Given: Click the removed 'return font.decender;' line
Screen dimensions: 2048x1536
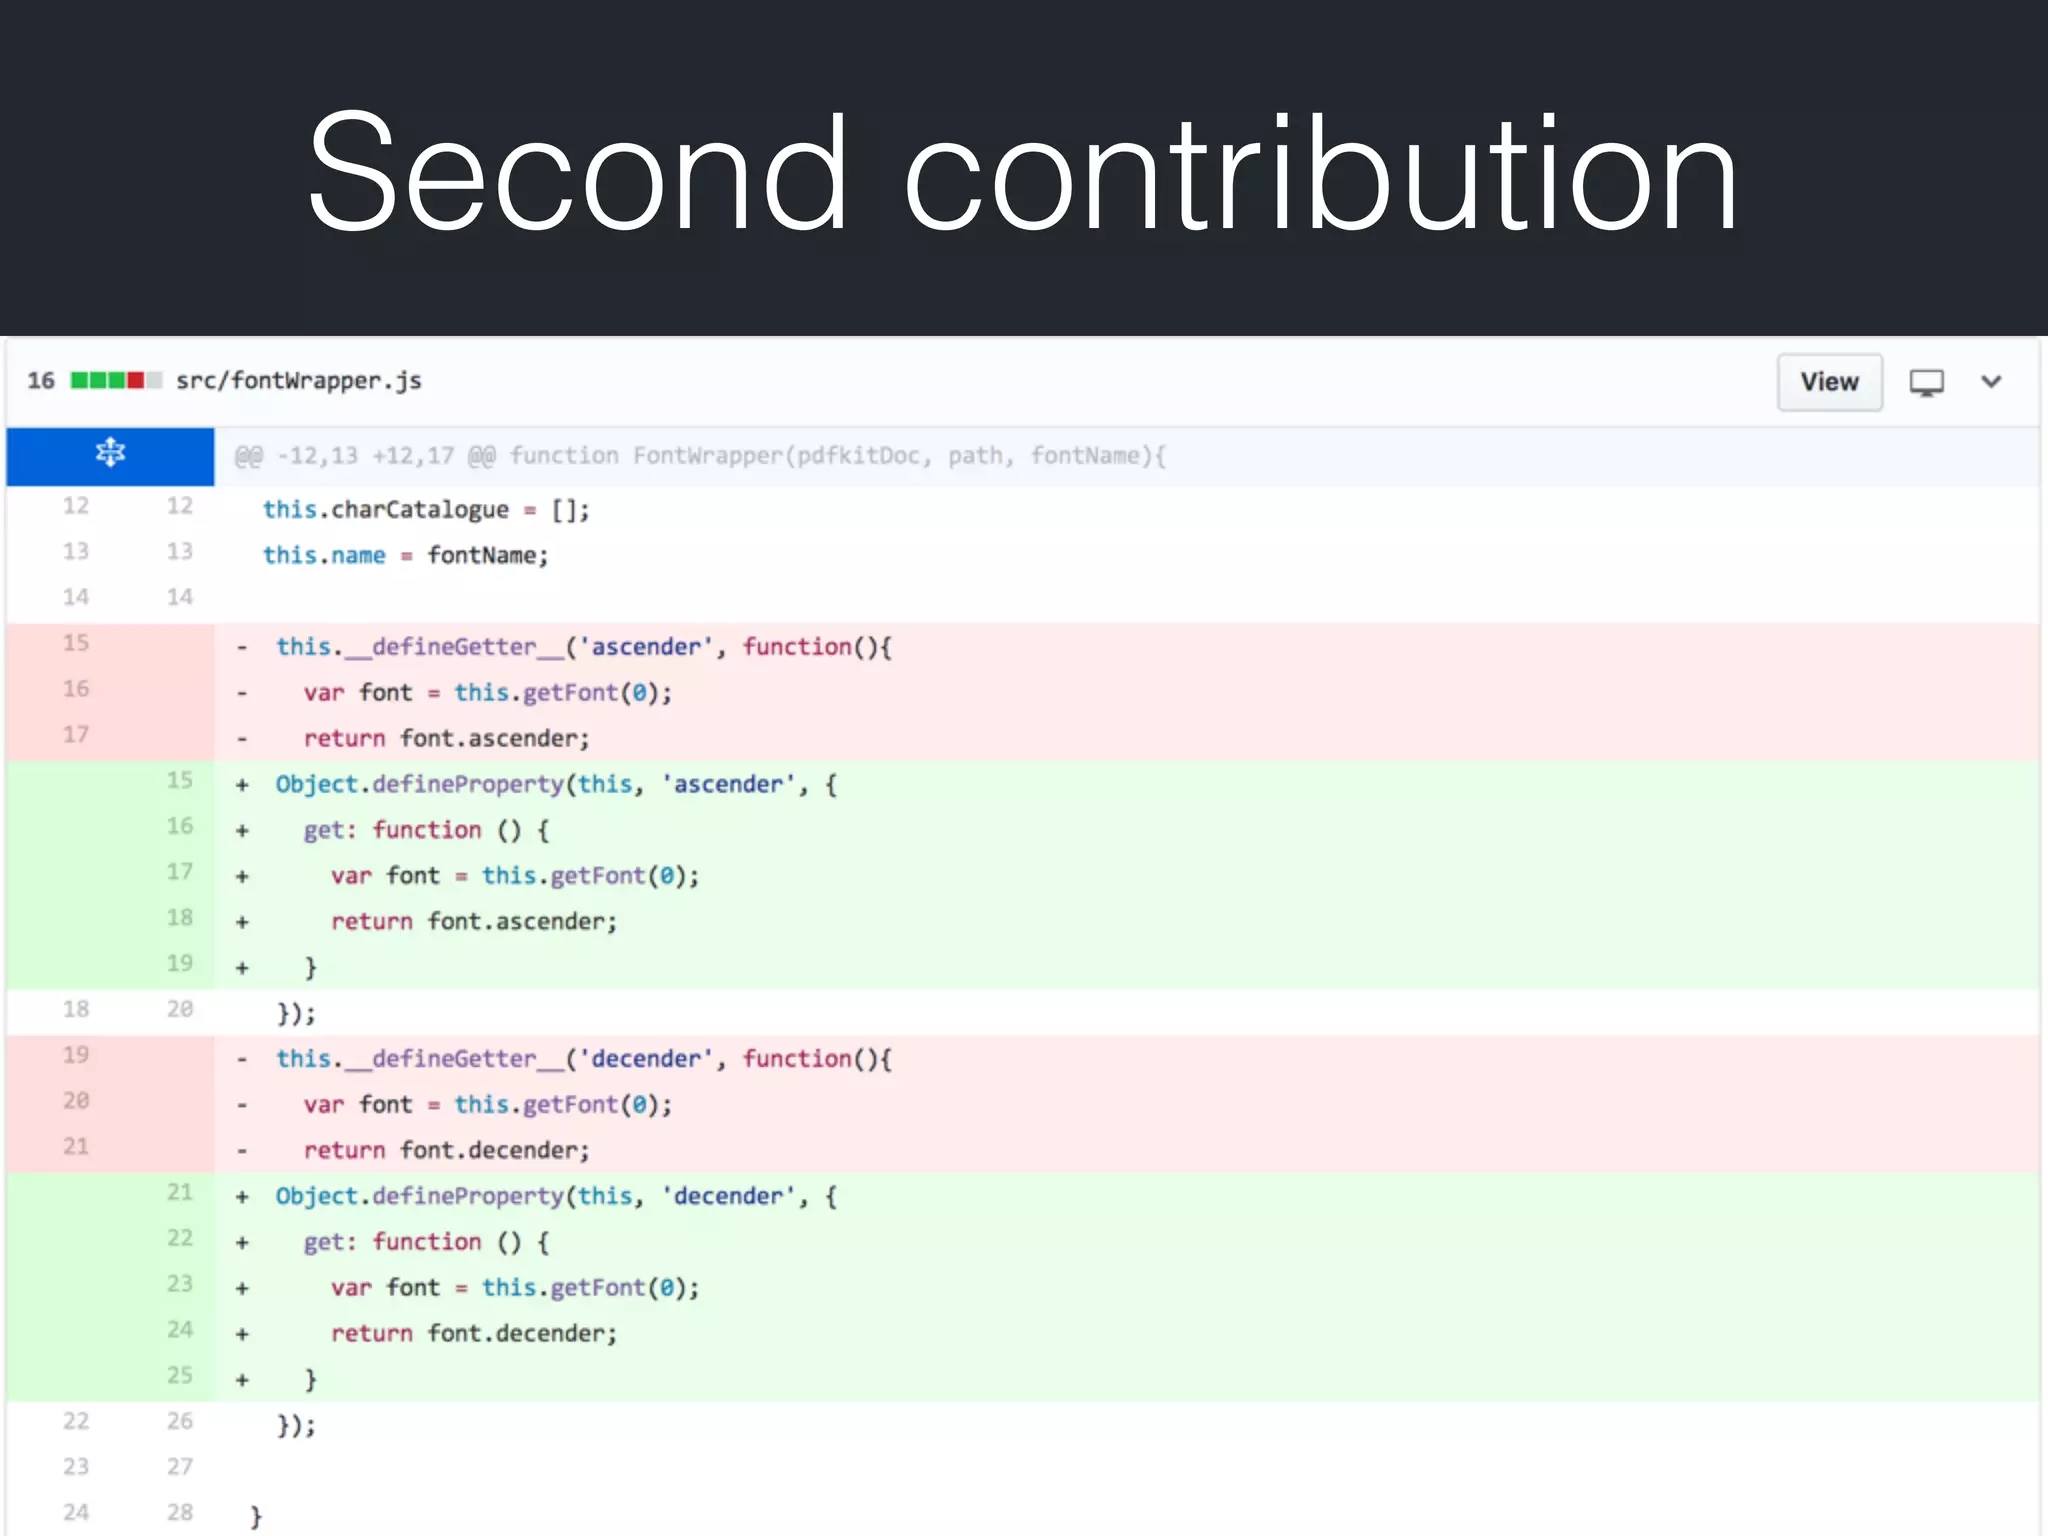Looking at the screenshot, I should pyautogui.click(x=446, y=1151).
